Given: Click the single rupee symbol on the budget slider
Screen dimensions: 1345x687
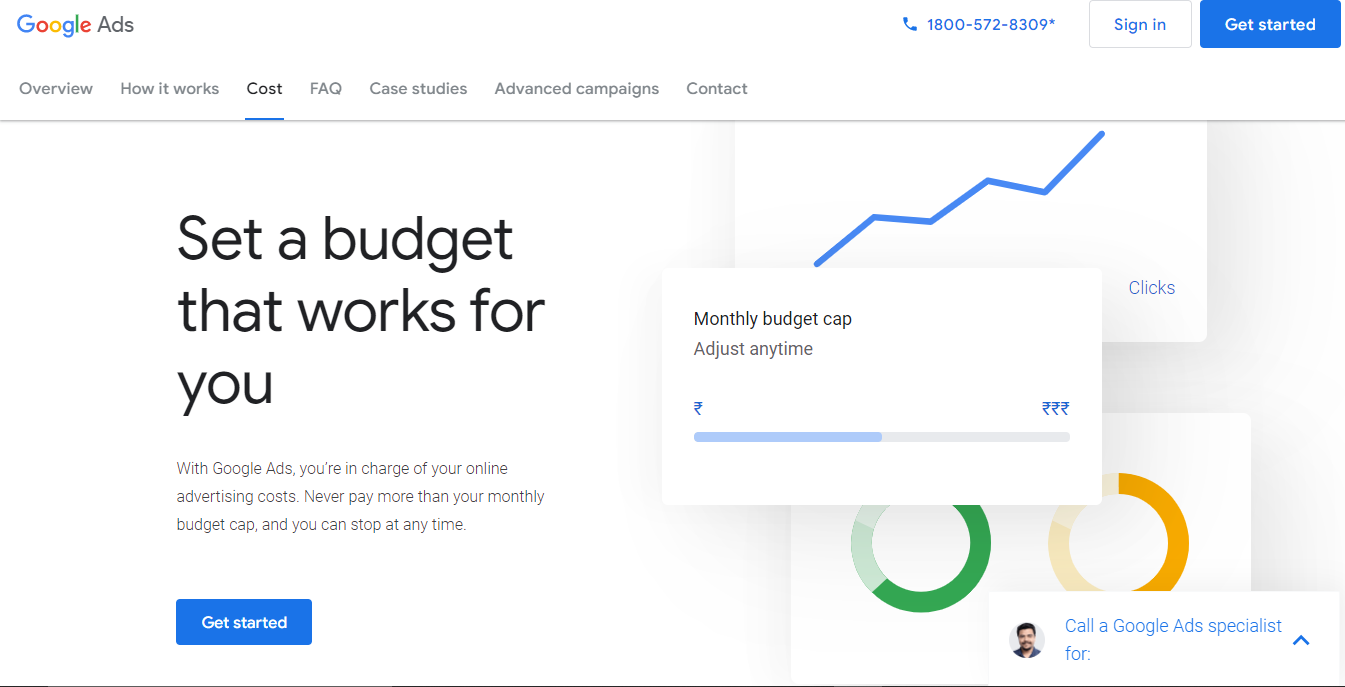Looking at the screenshot, I should [x=698, y=408].
